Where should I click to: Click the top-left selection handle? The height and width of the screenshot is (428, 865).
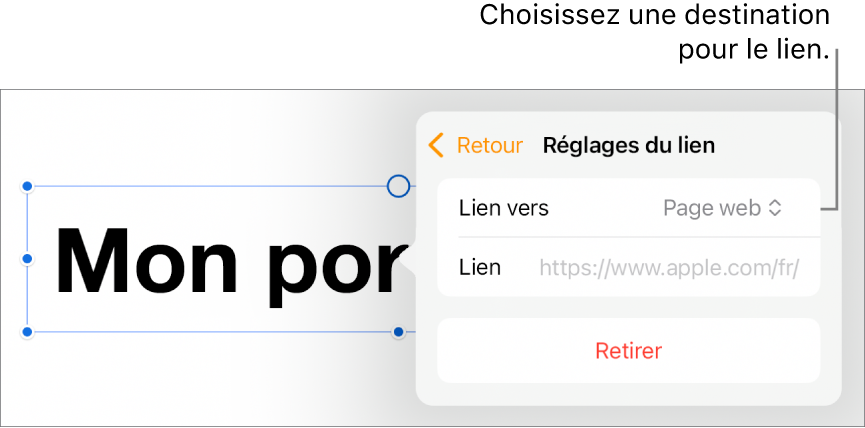click(28, 187)
